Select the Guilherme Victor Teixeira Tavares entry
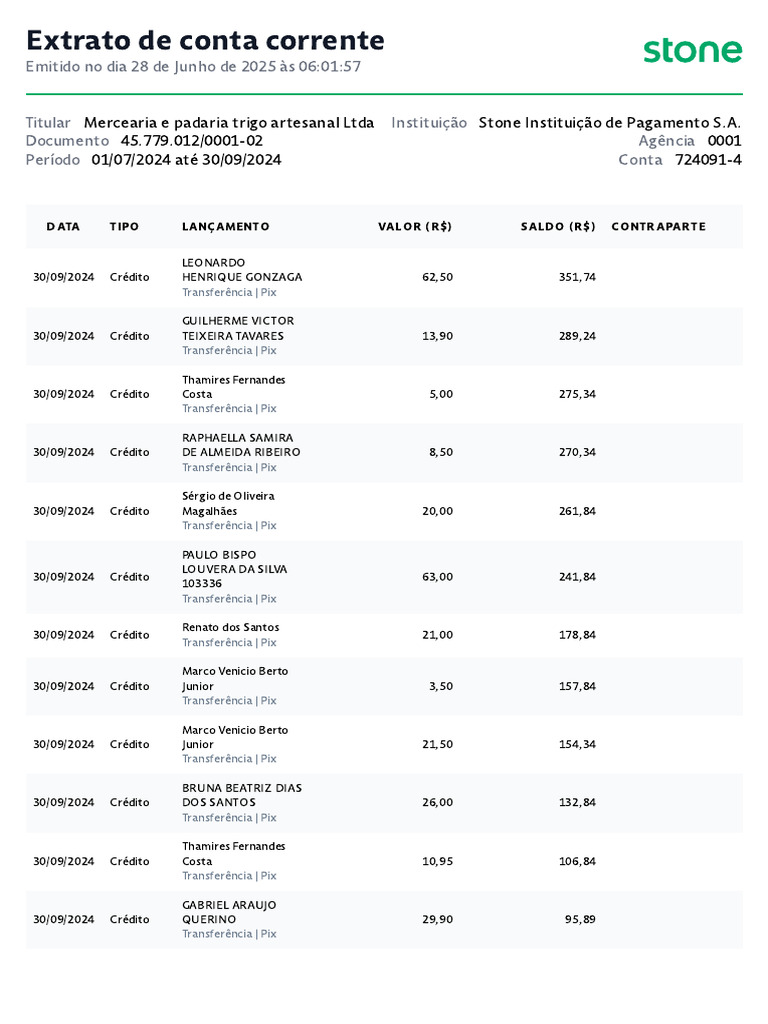Image resolution: width=768 pixels, height=1024 pixels. tap(238, 328)
